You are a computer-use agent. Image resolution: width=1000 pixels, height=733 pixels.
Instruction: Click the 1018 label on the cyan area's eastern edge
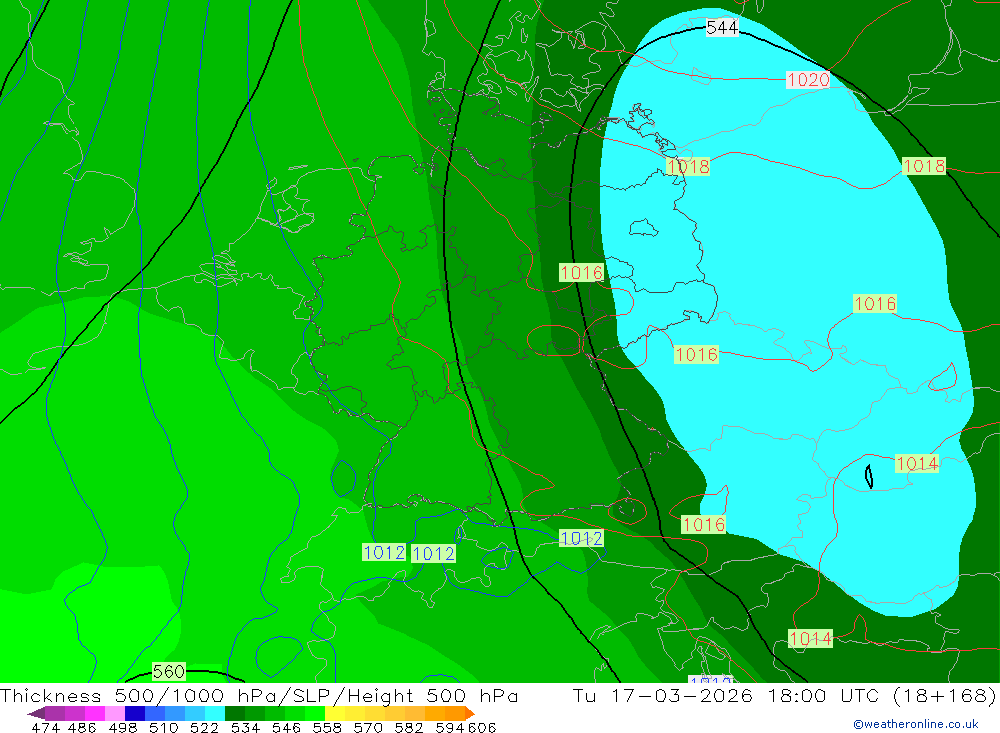(x=923, y=166)
